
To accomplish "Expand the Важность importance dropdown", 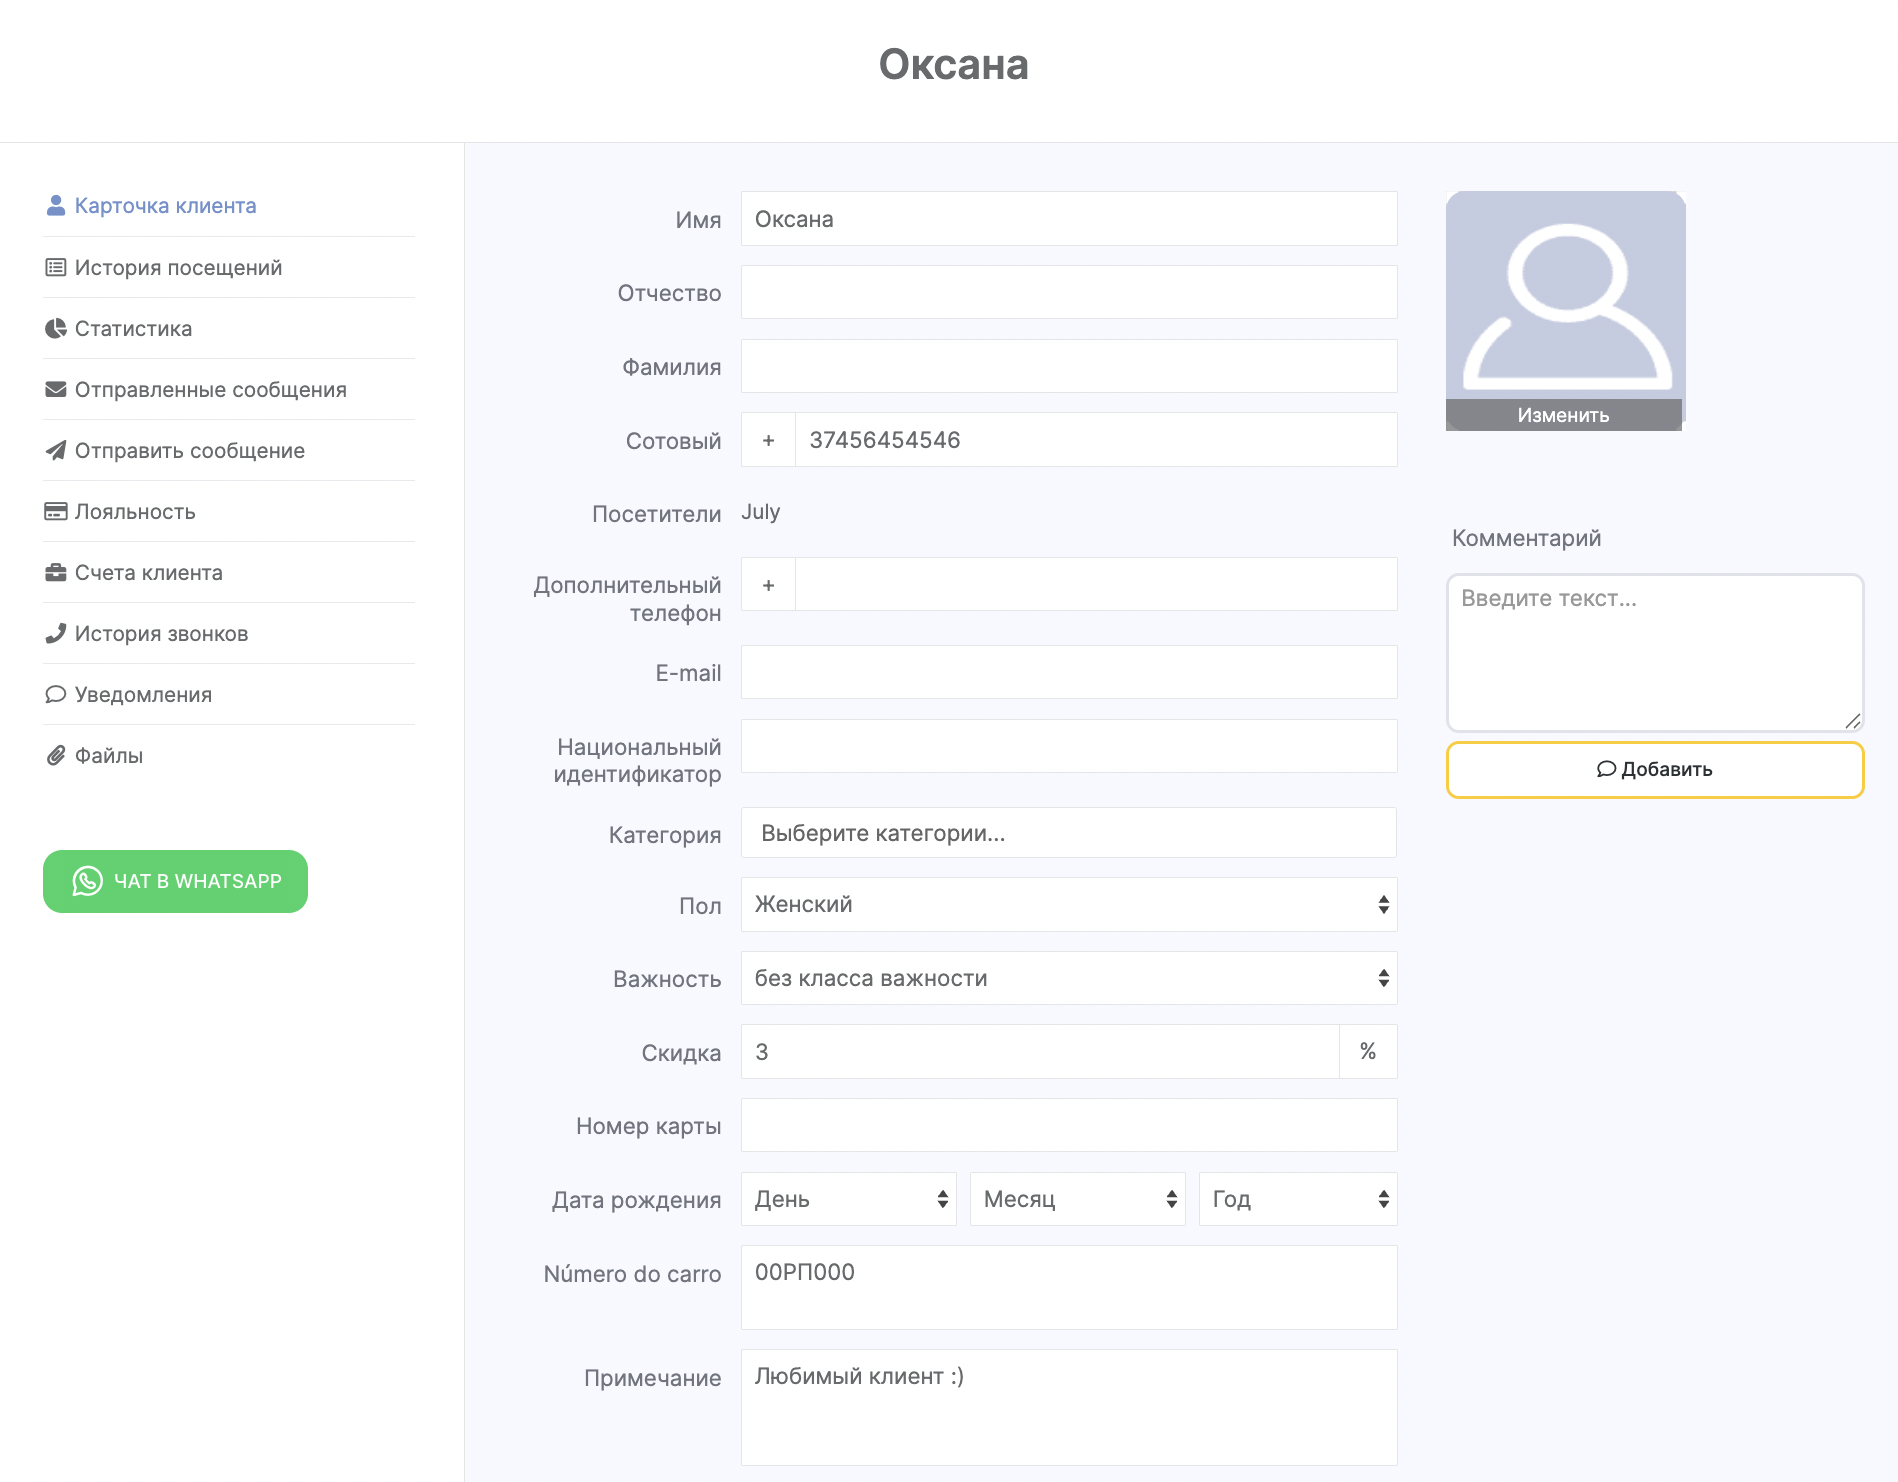I will 1068,979.
